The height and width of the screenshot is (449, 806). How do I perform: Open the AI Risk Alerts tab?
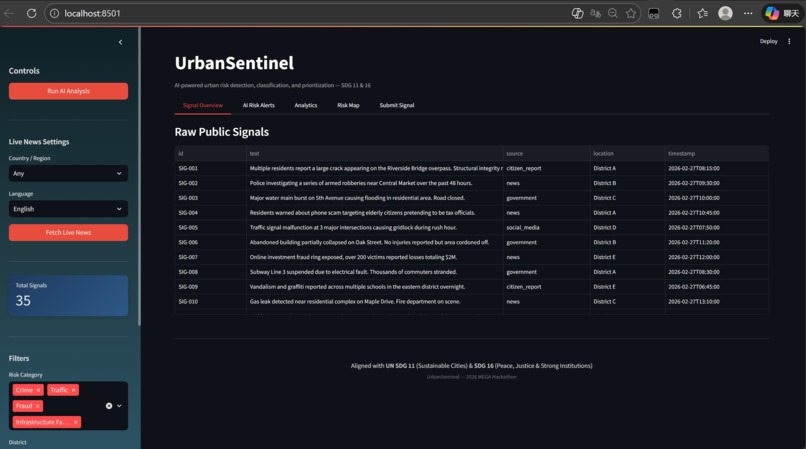click(x=259, y=105)
